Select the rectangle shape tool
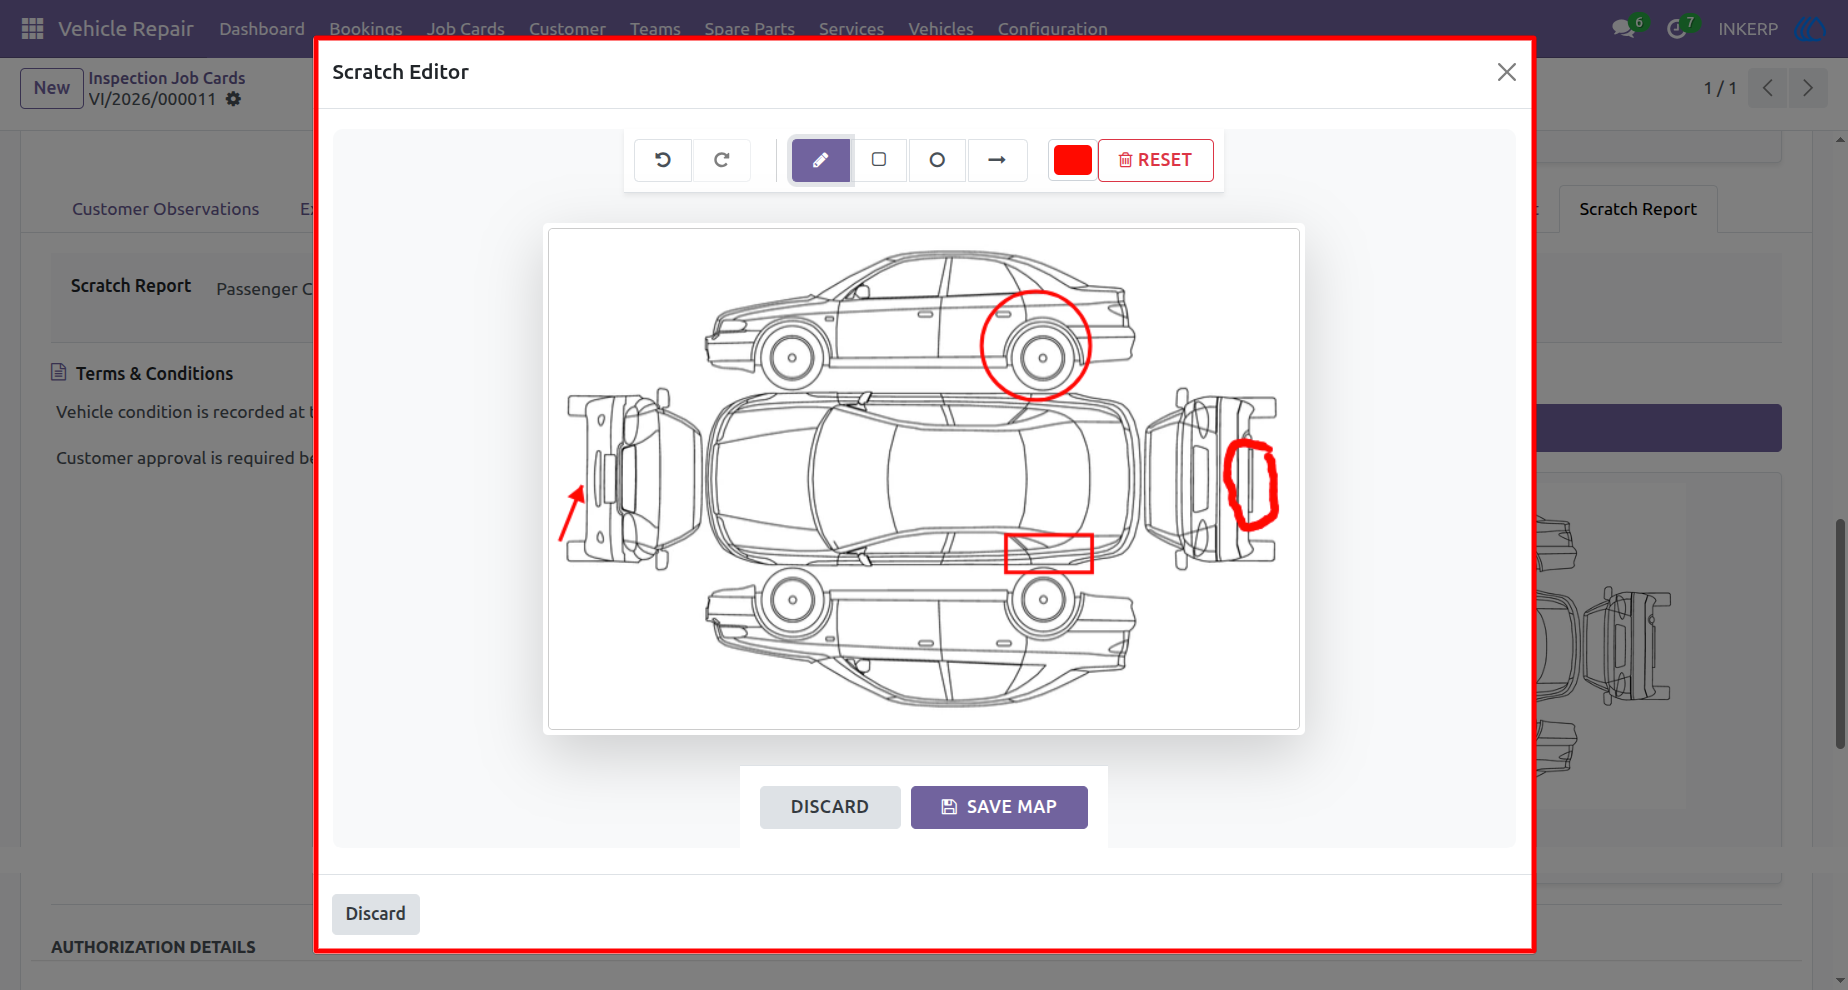This screenshot has width=1848, height=990. click(x=879, y=160)
